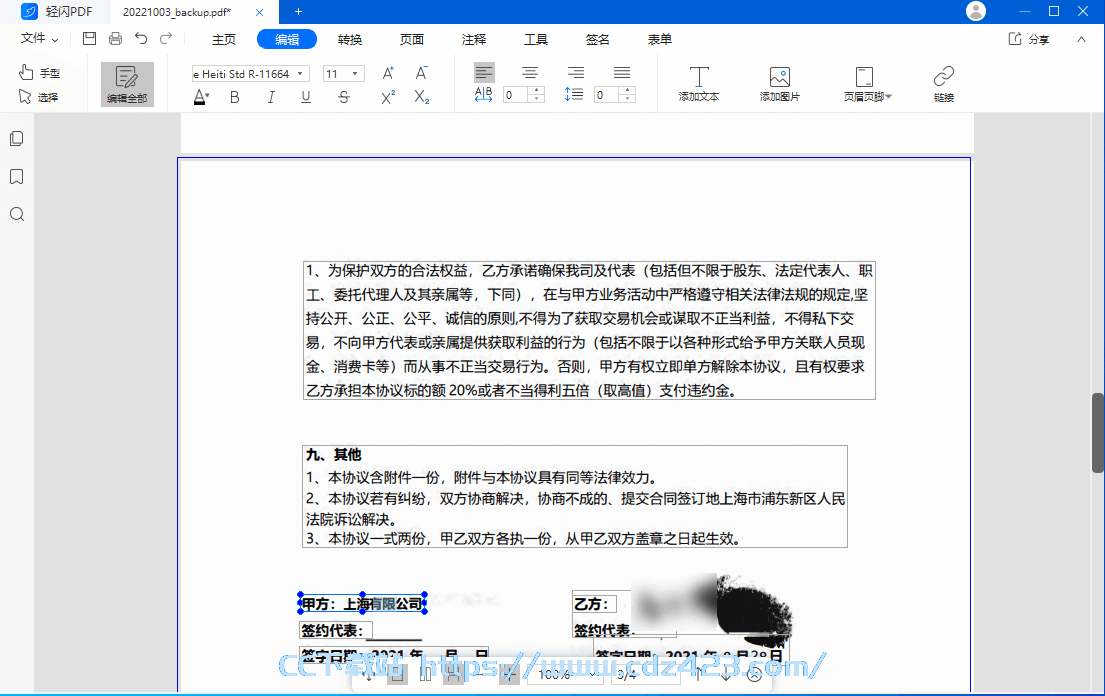Decrease the font size
This screenshot has height=696, width=1105.
tap(421, 73)
